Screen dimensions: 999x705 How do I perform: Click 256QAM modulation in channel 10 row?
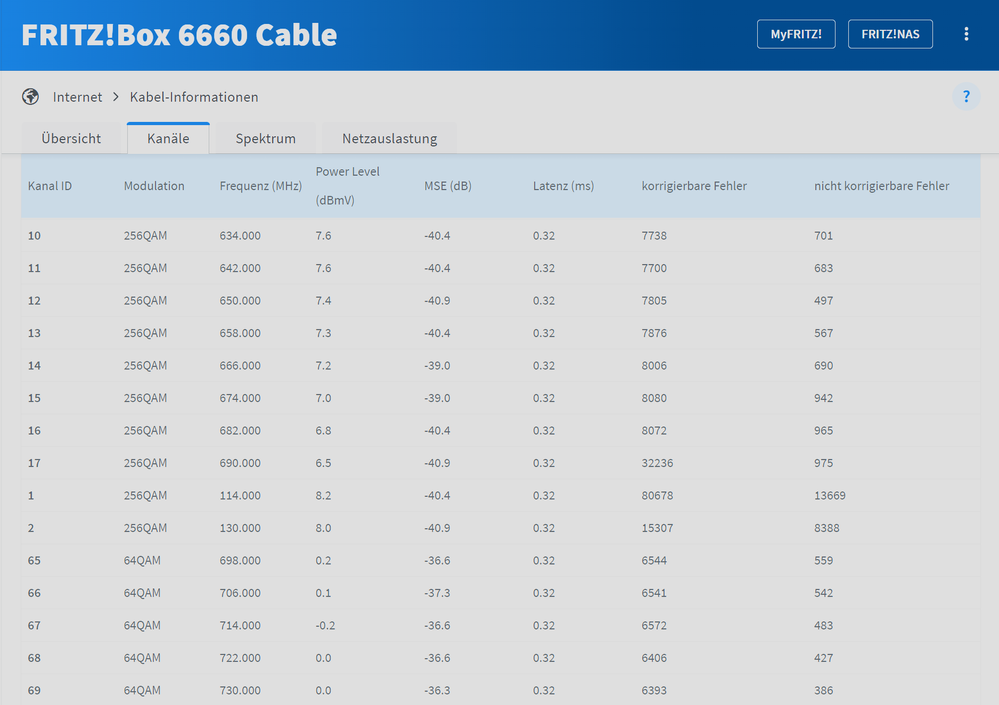[145, 236]
